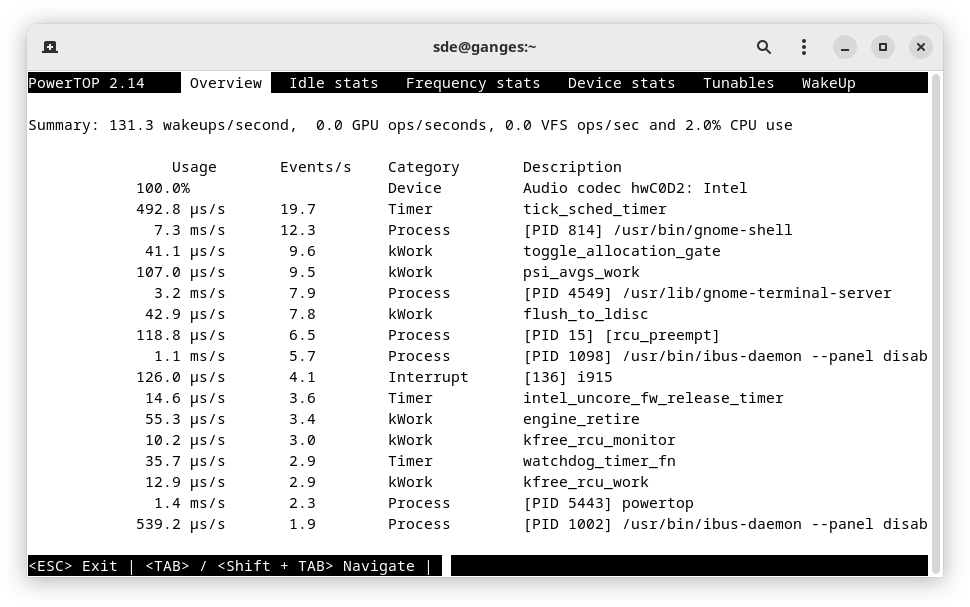Click the [PID 5443] powertop entry
The image size is (970, 607).
[x=608, y=504]
